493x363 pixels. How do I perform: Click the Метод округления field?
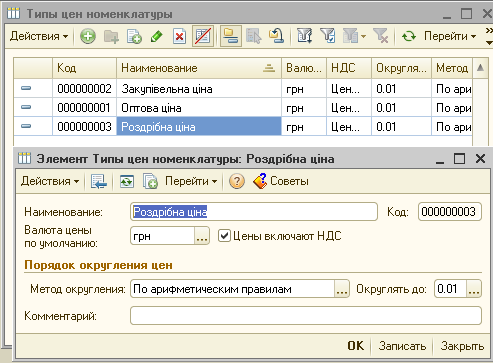click(232, 289)
